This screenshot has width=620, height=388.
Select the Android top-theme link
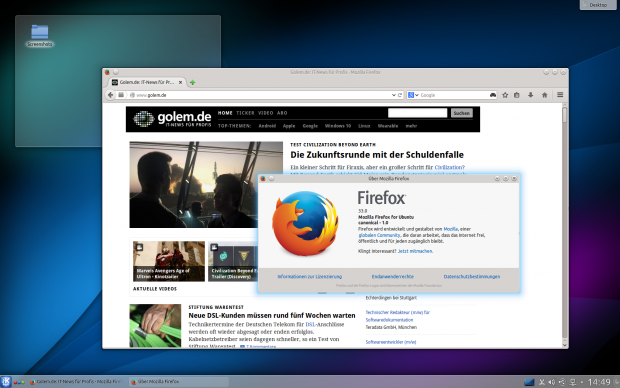pyautogui.click(x=267, y=126)
